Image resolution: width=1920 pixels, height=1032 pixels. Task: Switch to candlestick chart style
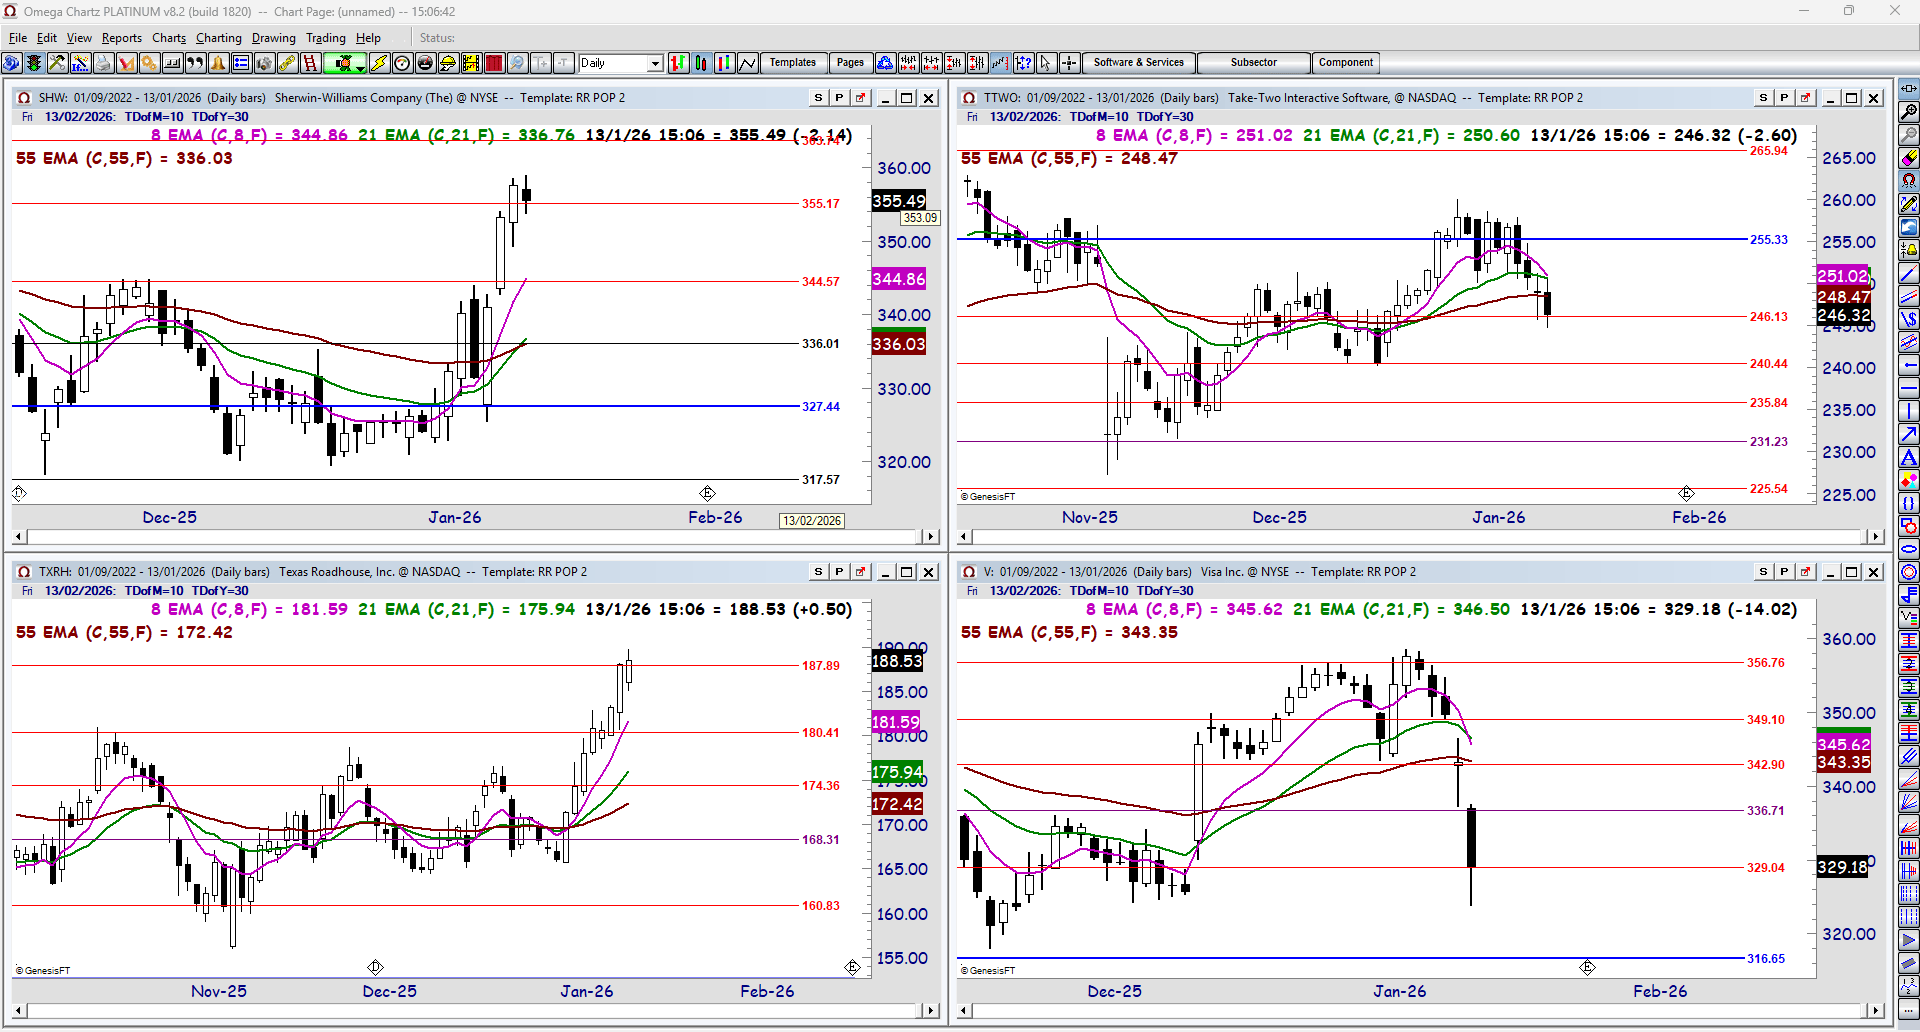tap(702, 63)
